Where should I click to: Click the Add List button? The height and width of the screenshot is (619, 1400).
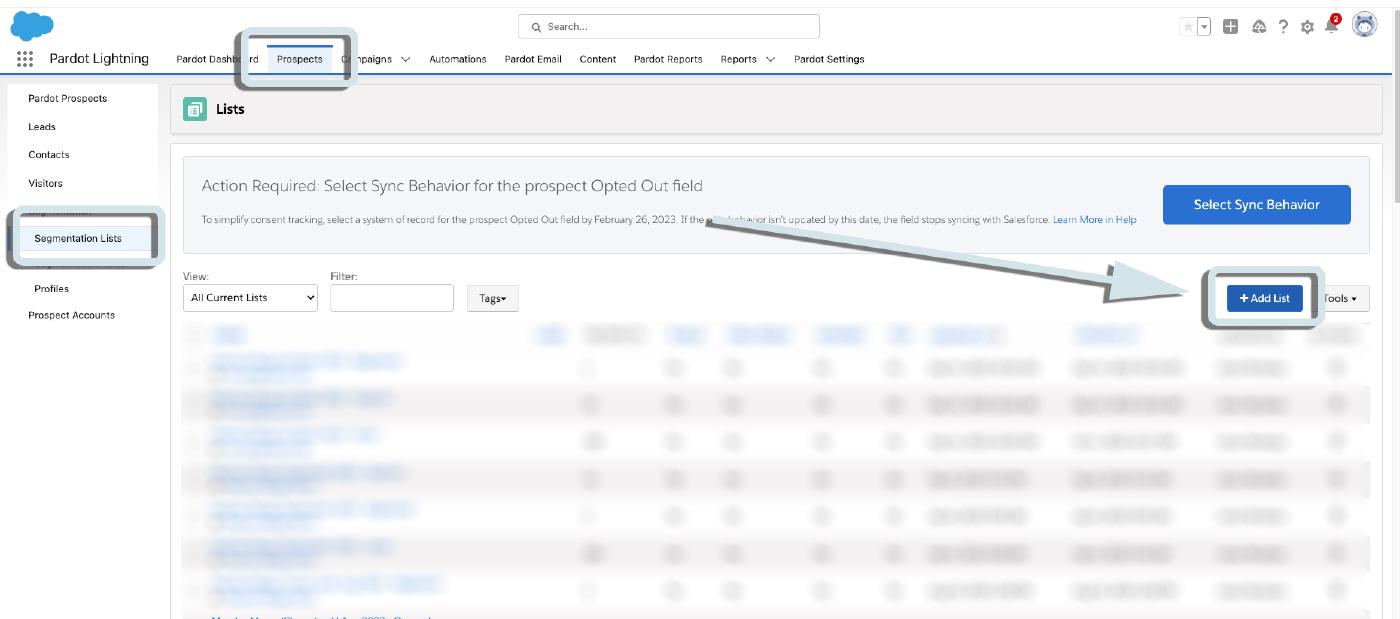(x=1264, y=298)
